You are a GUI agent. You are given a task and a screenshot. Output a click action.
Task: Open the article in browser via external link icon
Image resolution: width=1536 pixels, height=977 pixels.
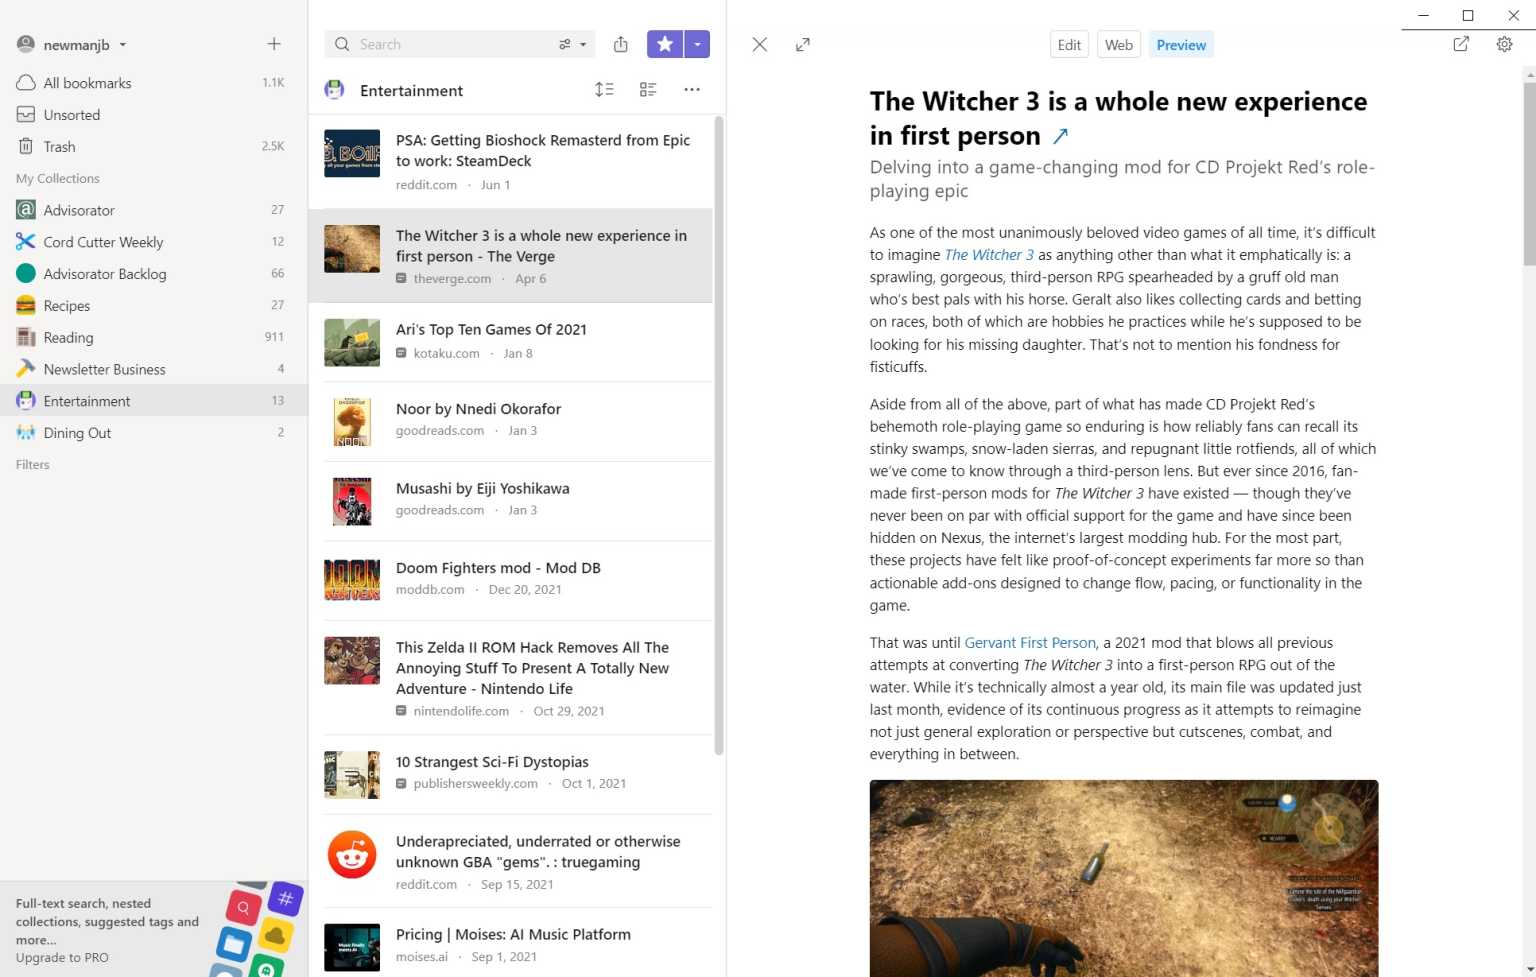1461,44
